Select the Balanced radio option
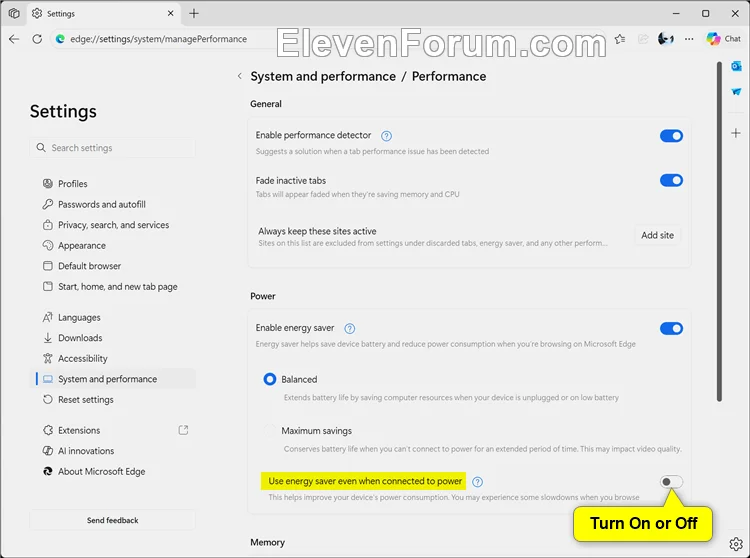The width and height of the screenshot is (750, 558). (270, 379)
